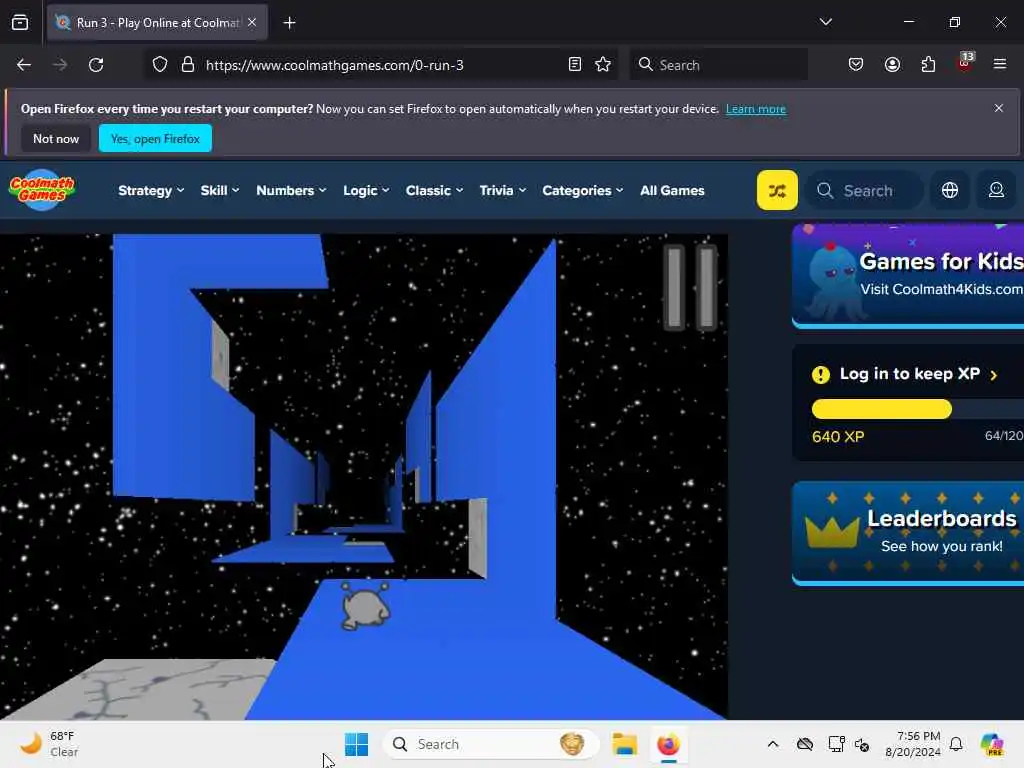Open Firefox account icon
The width and height of the screenshot is (1024, 768).
pos(892,65)
